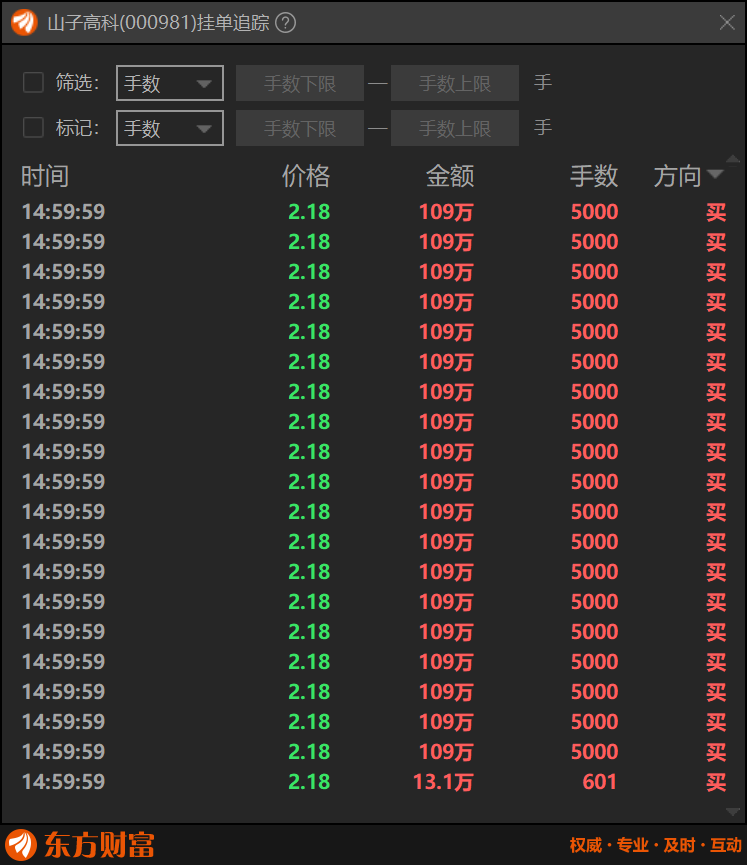
Task: Click the orange app logo in title bar
Action: coord(24,23)
